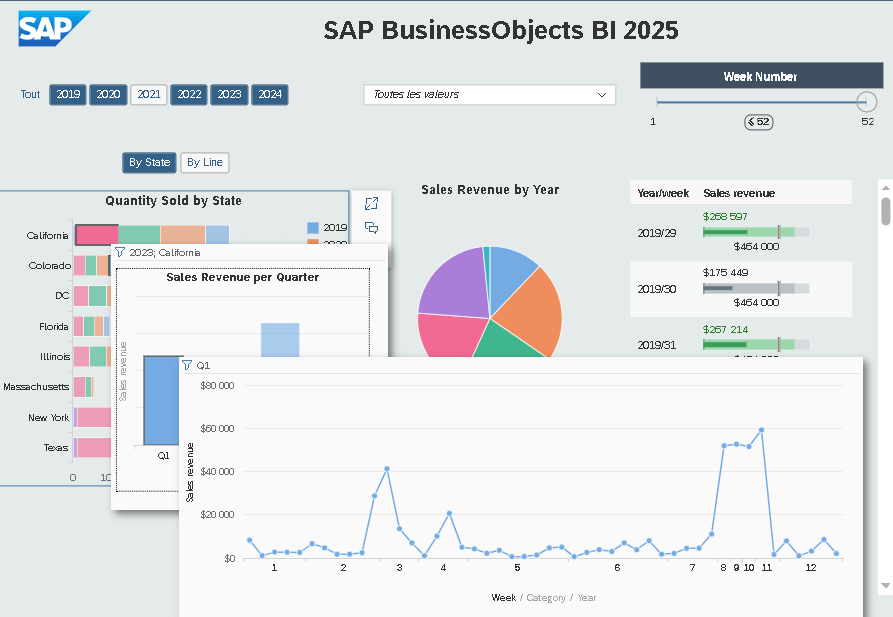Click the "≤ 52" slider value chip

click(x=759, y=122)
